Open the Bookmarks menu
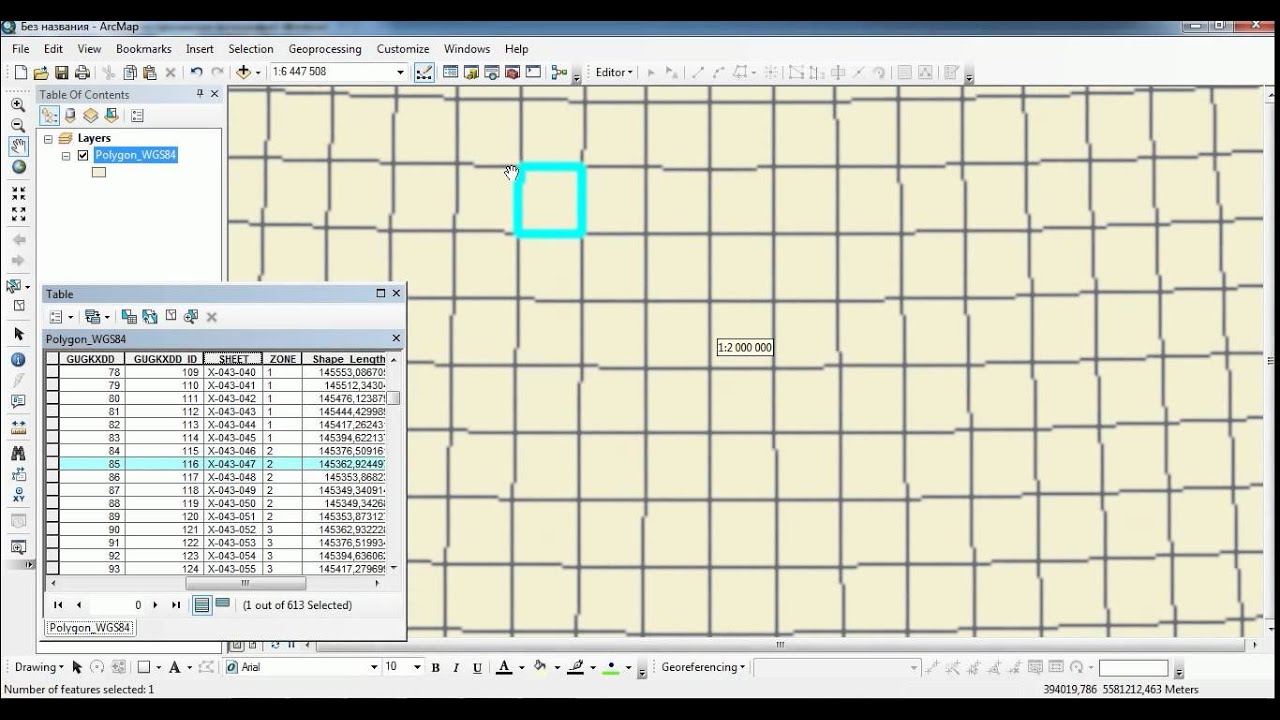Viewport: 1280px width, 720px height. pos(143,48)
